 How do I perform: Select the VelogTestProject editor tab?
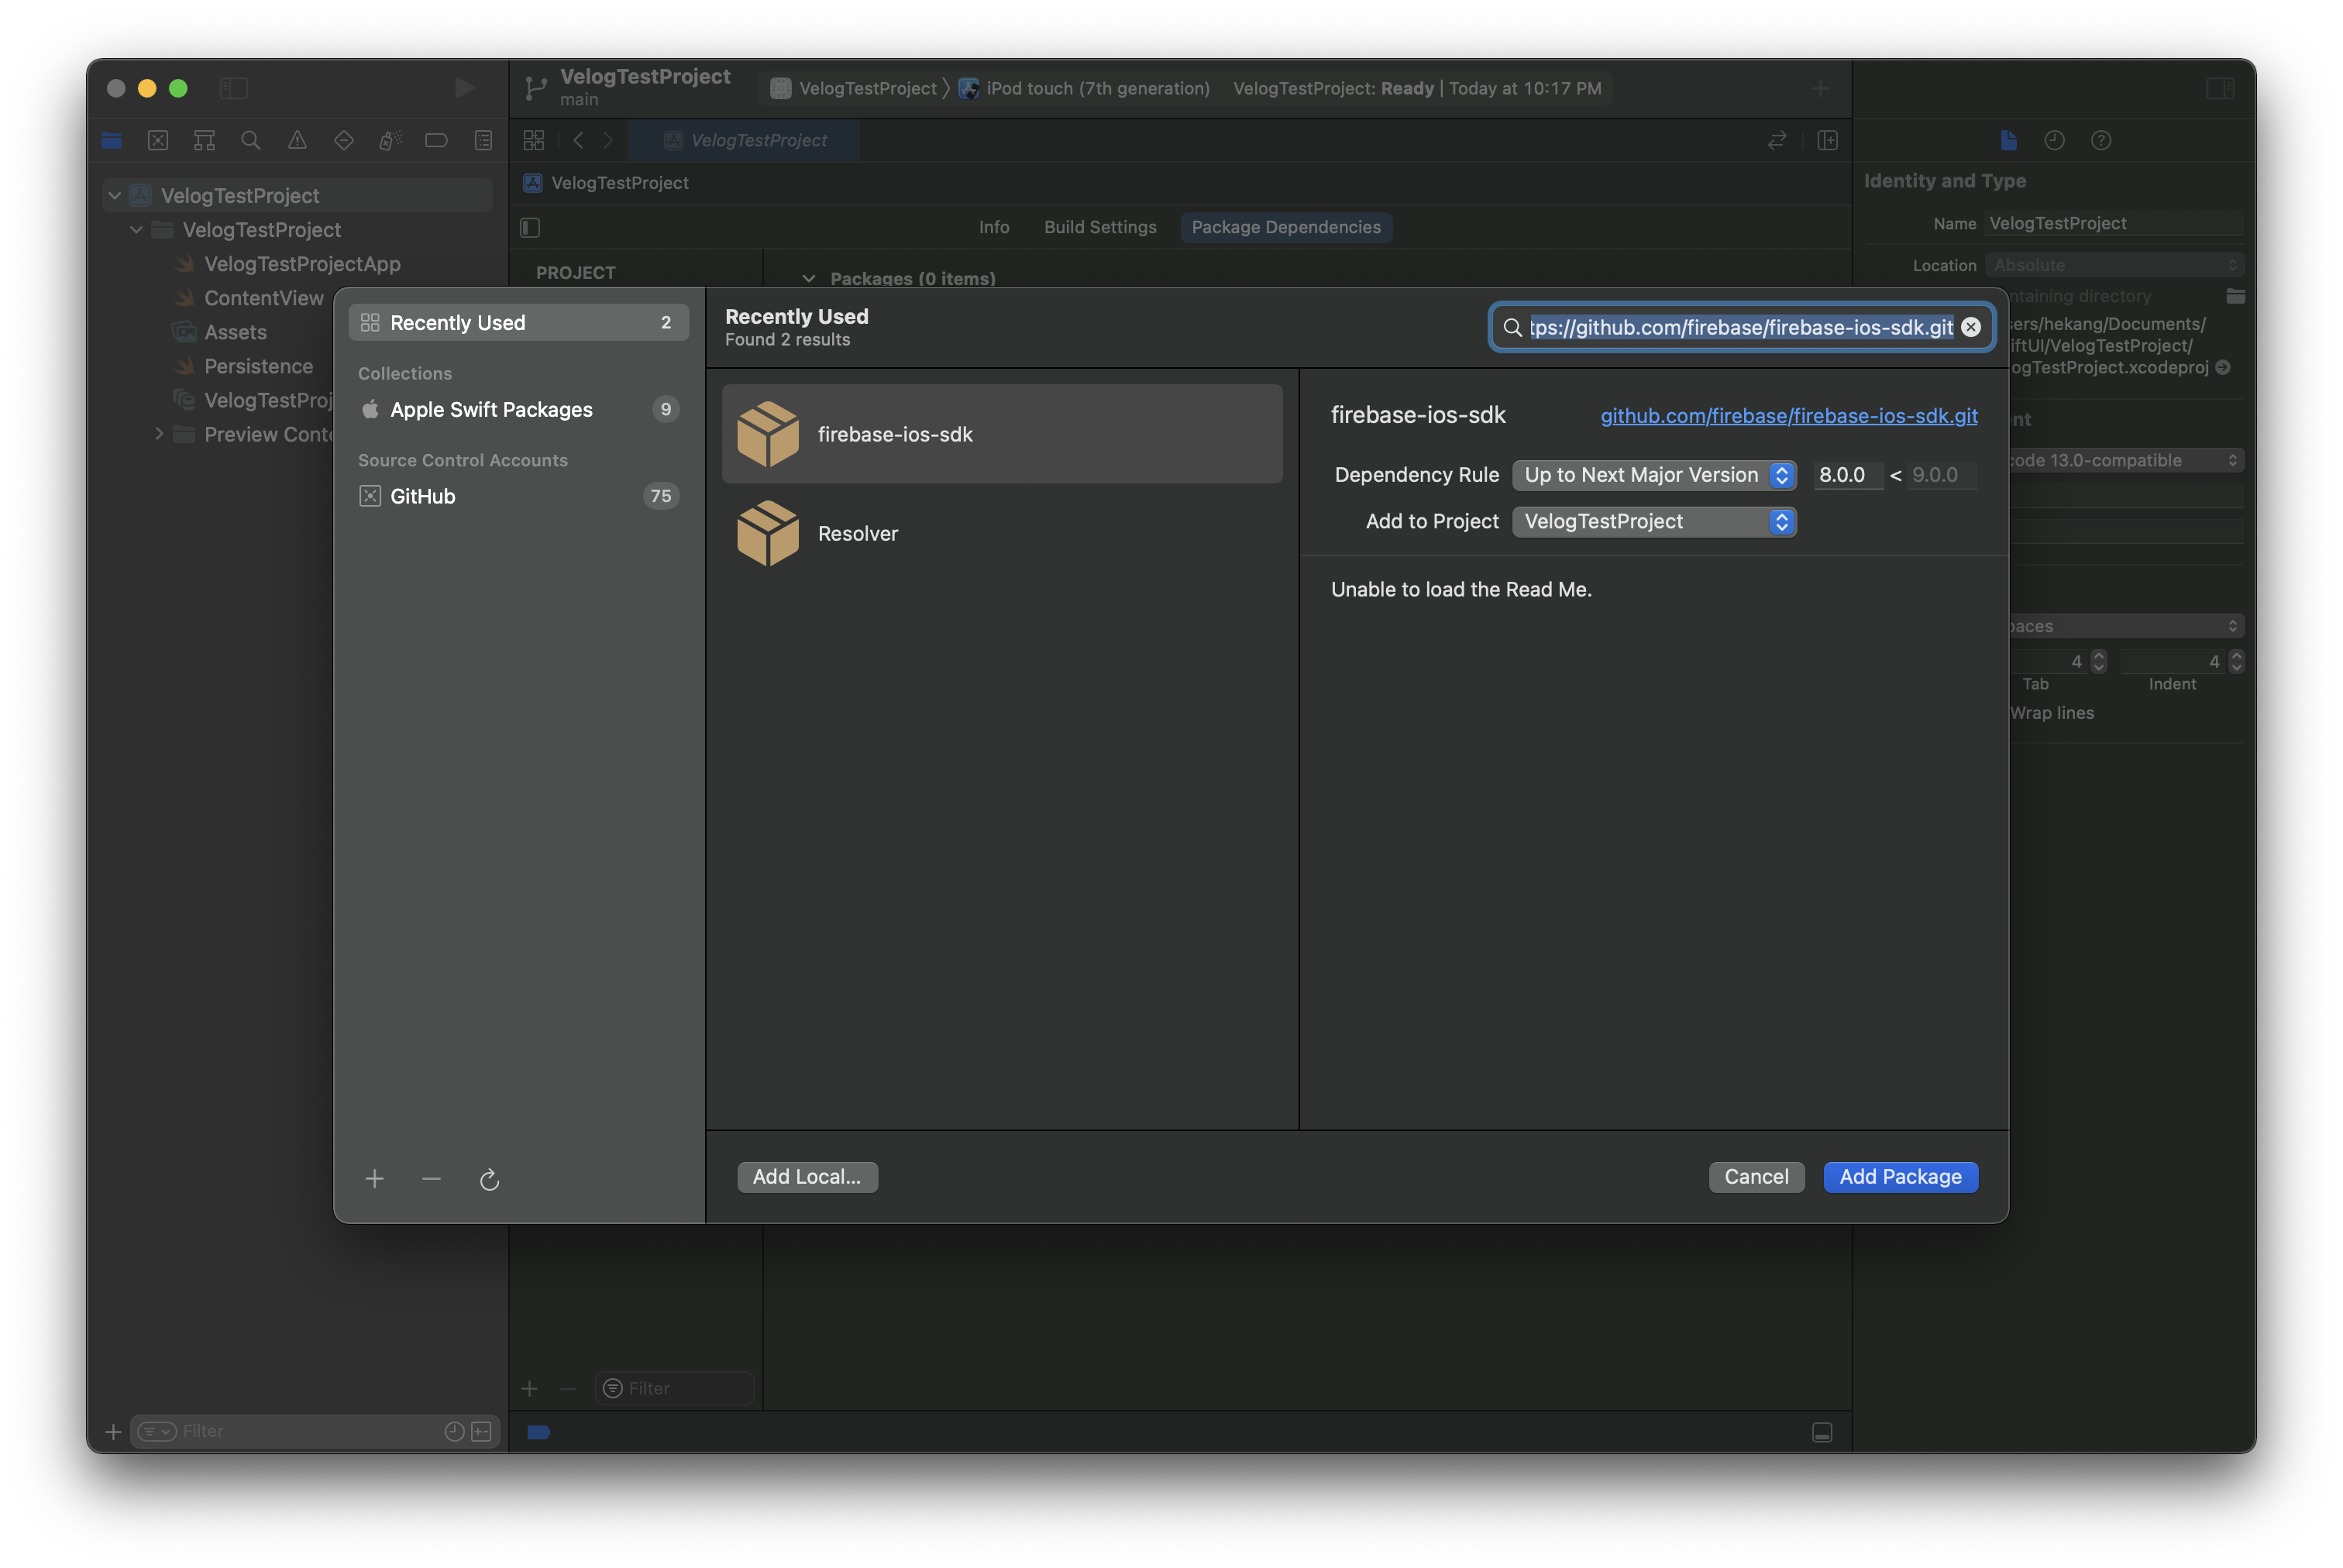click(x=744, y=140)
